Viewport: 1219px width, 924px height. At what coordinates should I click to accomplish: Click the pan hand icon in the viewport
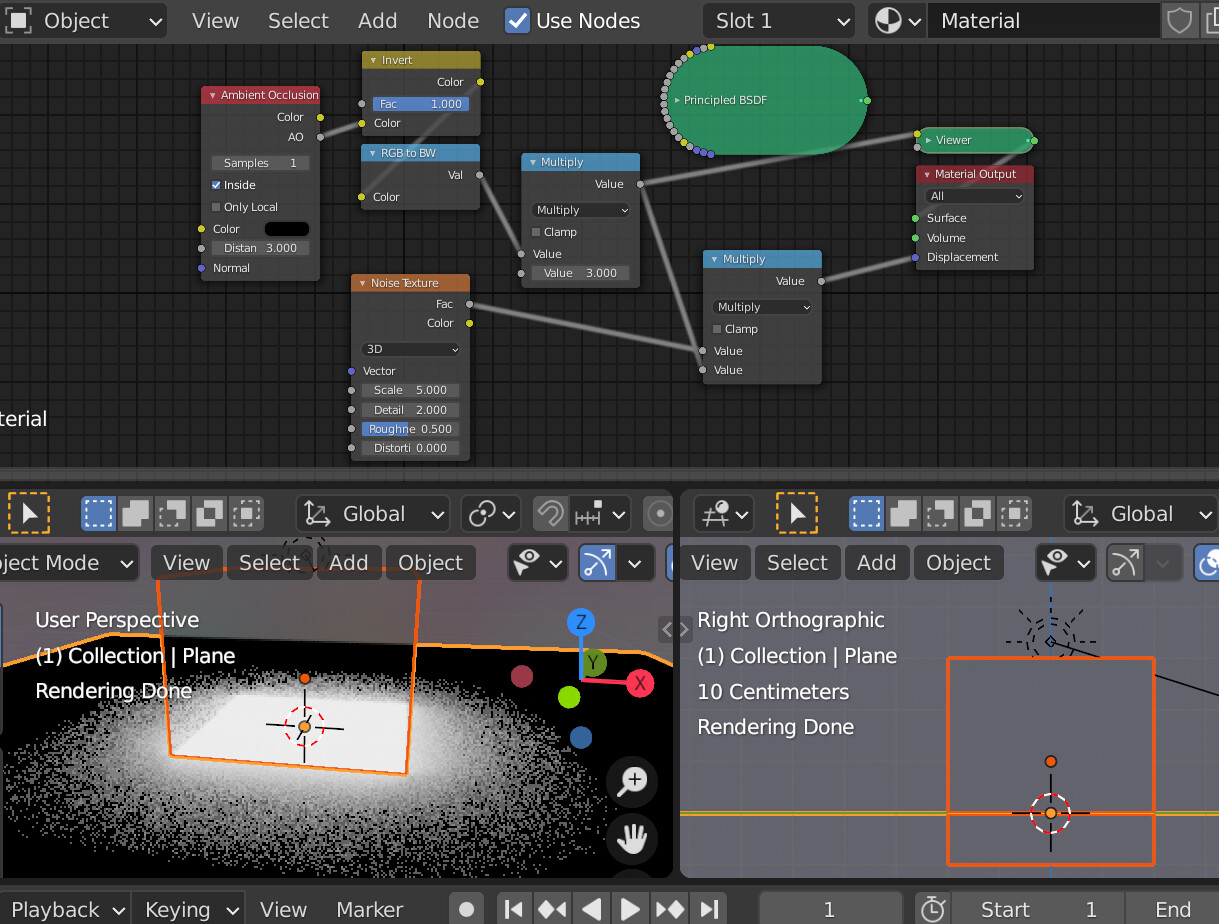pyautogui.click(x=631, y=839)
